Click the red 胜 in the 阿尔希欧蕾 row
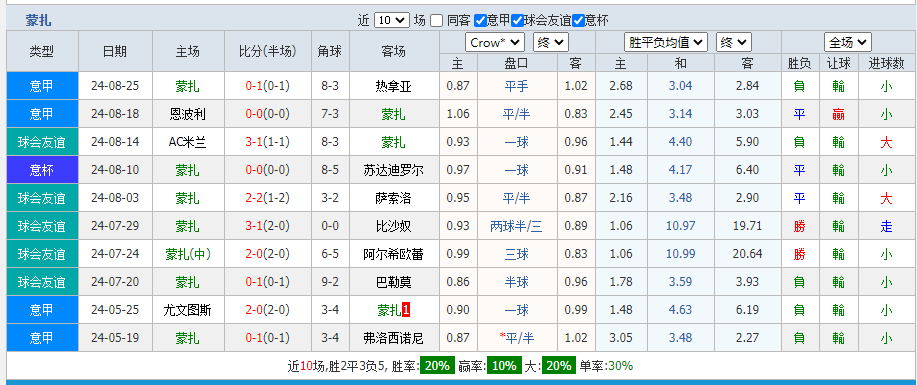 [x=799, y=255]
